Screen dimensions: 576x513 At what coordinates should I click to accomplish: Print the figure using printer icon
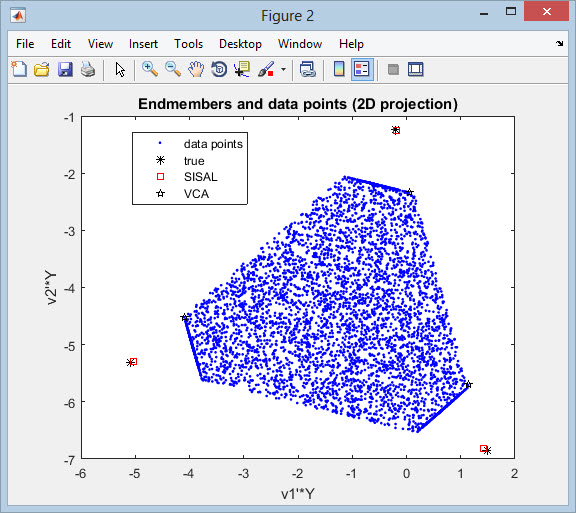click(x=88, y=69)
